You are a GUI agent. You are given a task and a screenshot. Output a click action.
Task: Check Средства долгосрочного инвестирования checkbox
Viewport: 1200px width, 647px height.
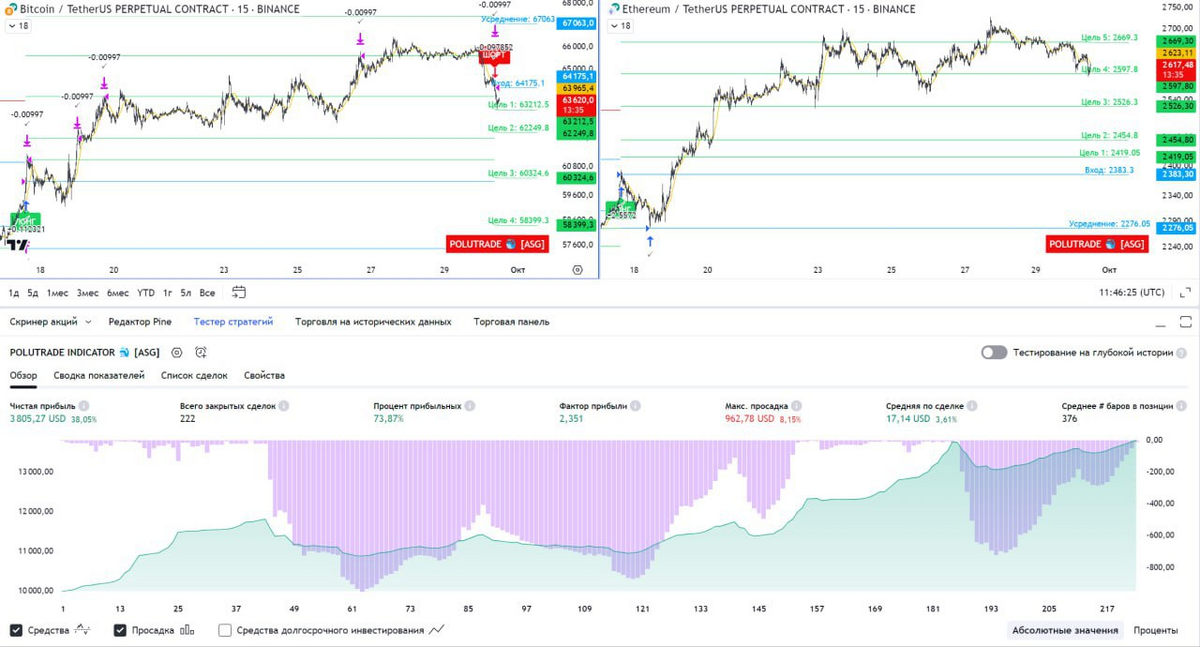[225, 631]
